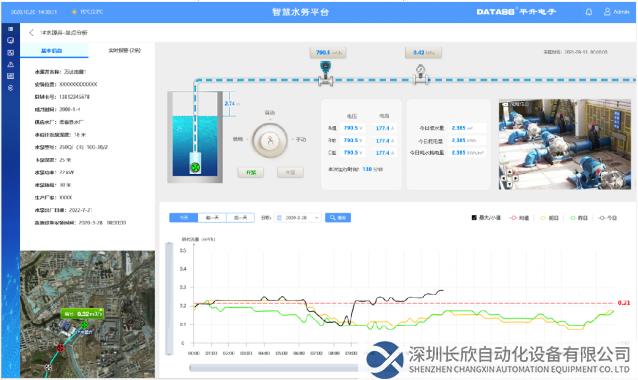Click the 790.1 flow value label

tap(328, 52)
